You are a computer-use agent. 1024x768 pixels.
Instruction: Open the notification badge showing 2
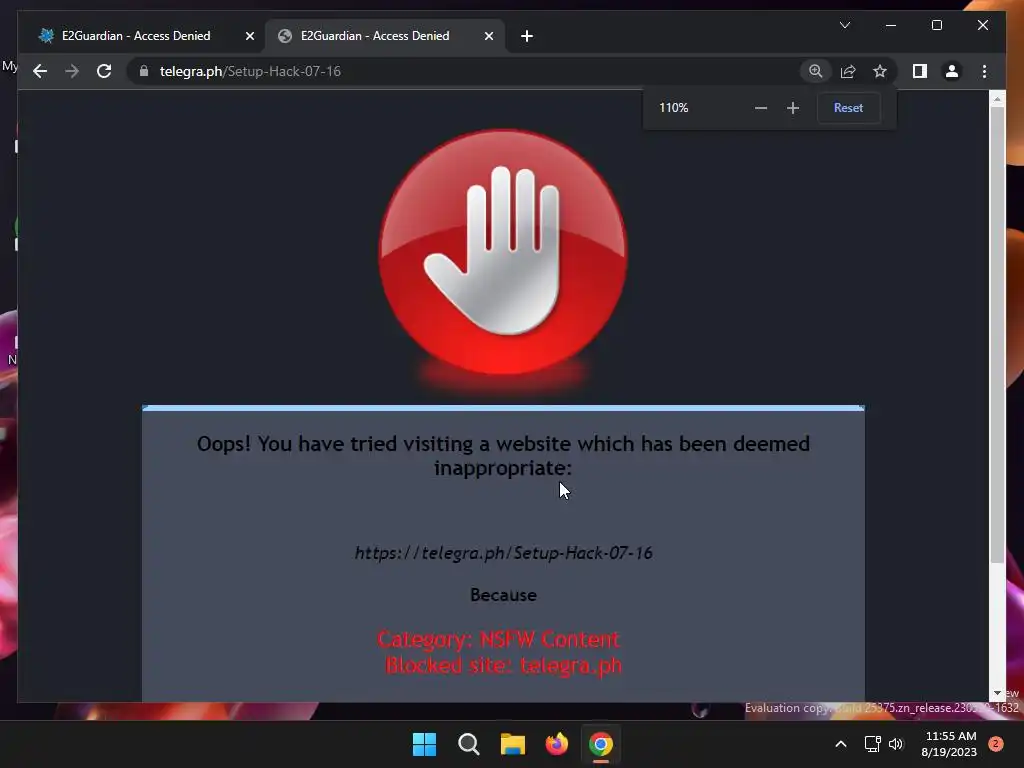click(995, 744)
